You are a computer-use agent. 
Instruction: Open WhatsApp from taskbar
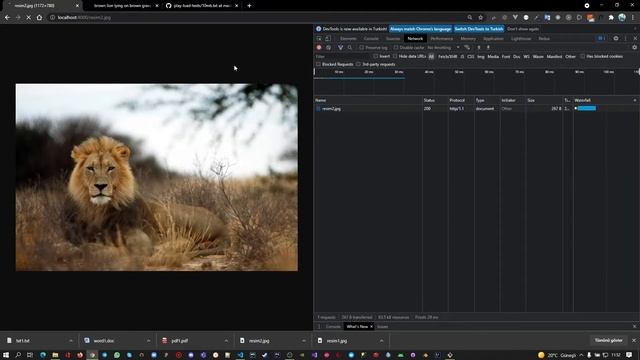click(x=117, y=355)
